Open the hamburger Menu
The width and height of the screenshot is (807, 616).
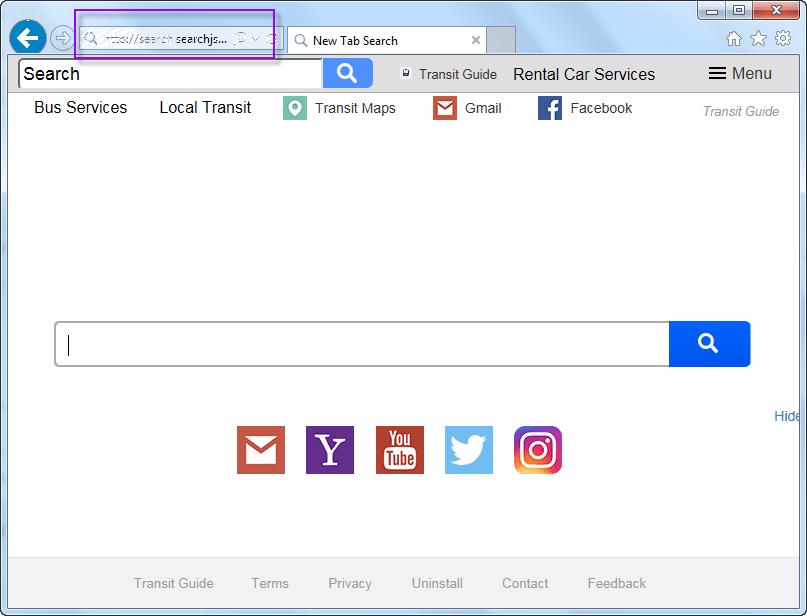740,74
